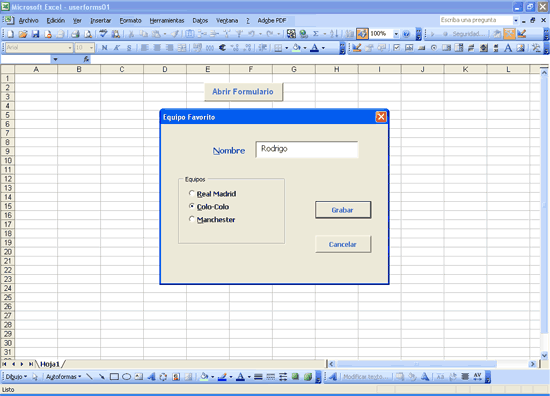Click the formatting toolbar font color A
This screenshot has width=550, height=396.
[315, 48]
